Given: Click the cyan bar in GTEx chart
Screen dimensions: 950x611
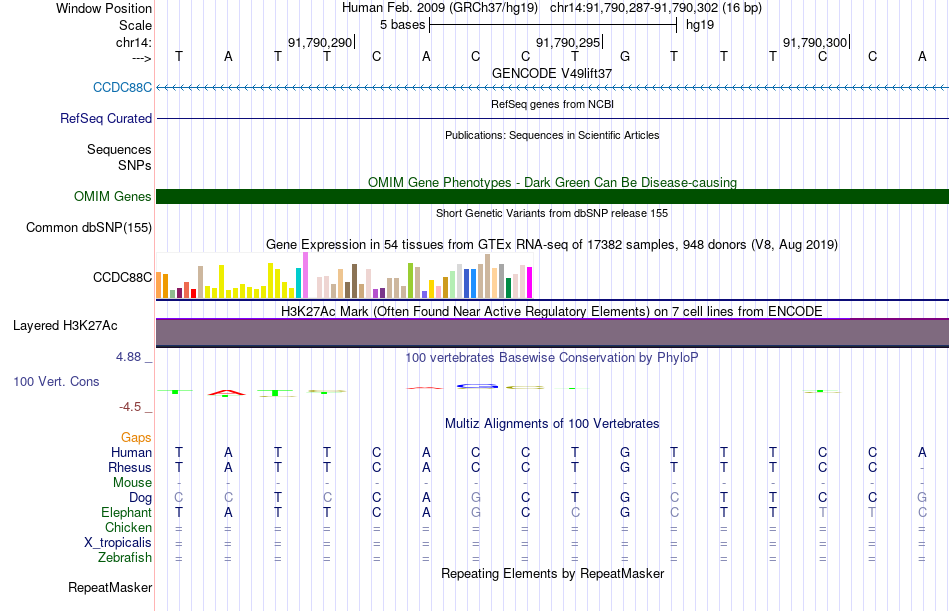Looking at the screenshot, I should [298, 282].
